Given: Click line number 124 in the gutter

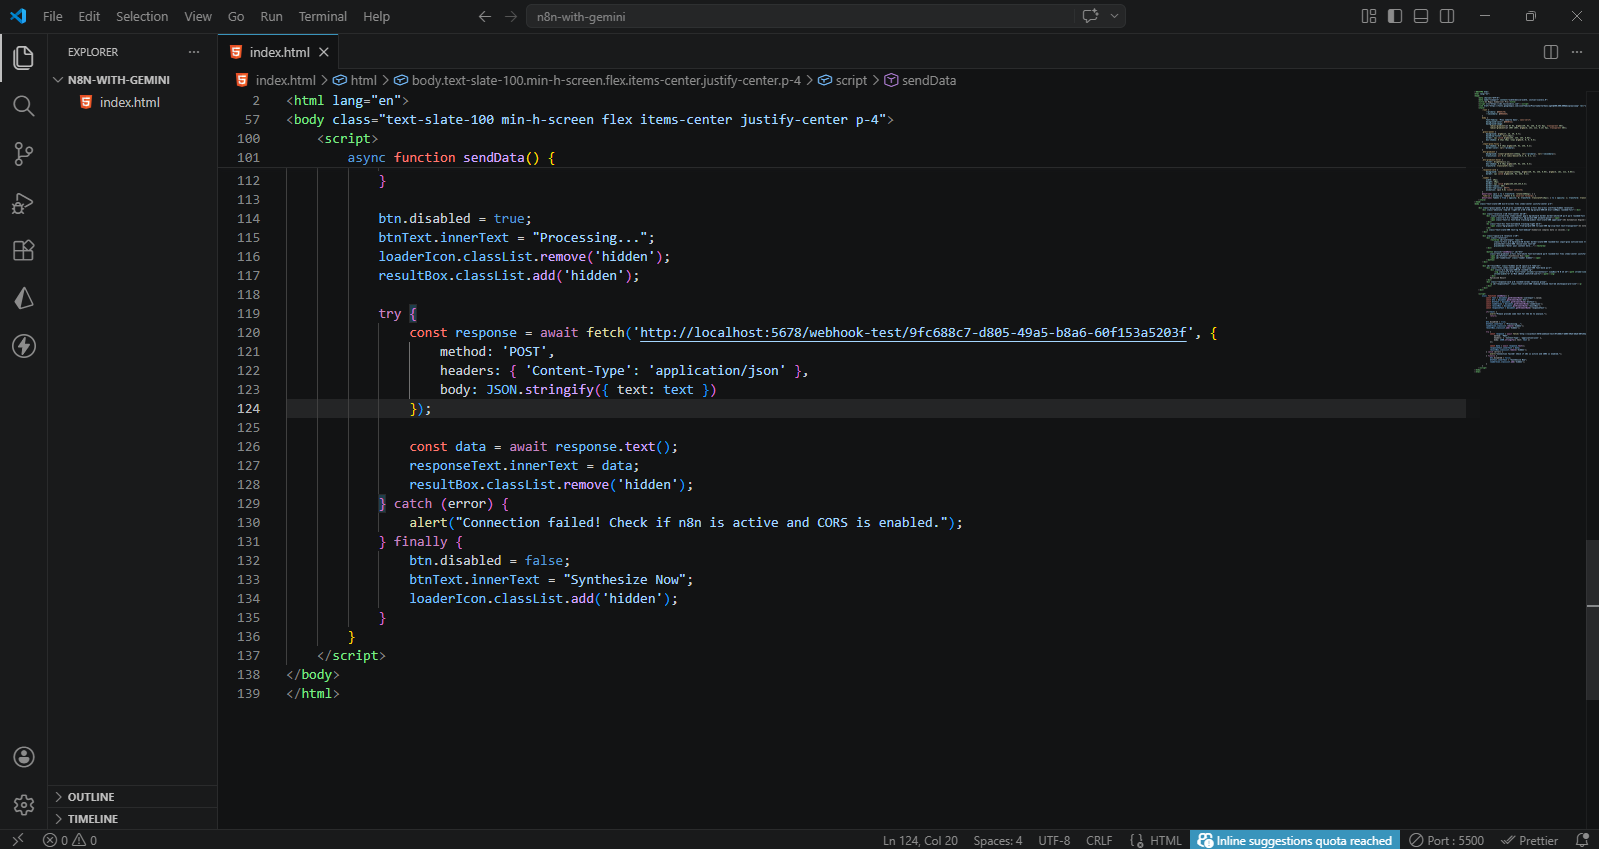Looking at the screenshot, I should coord(249,409).
